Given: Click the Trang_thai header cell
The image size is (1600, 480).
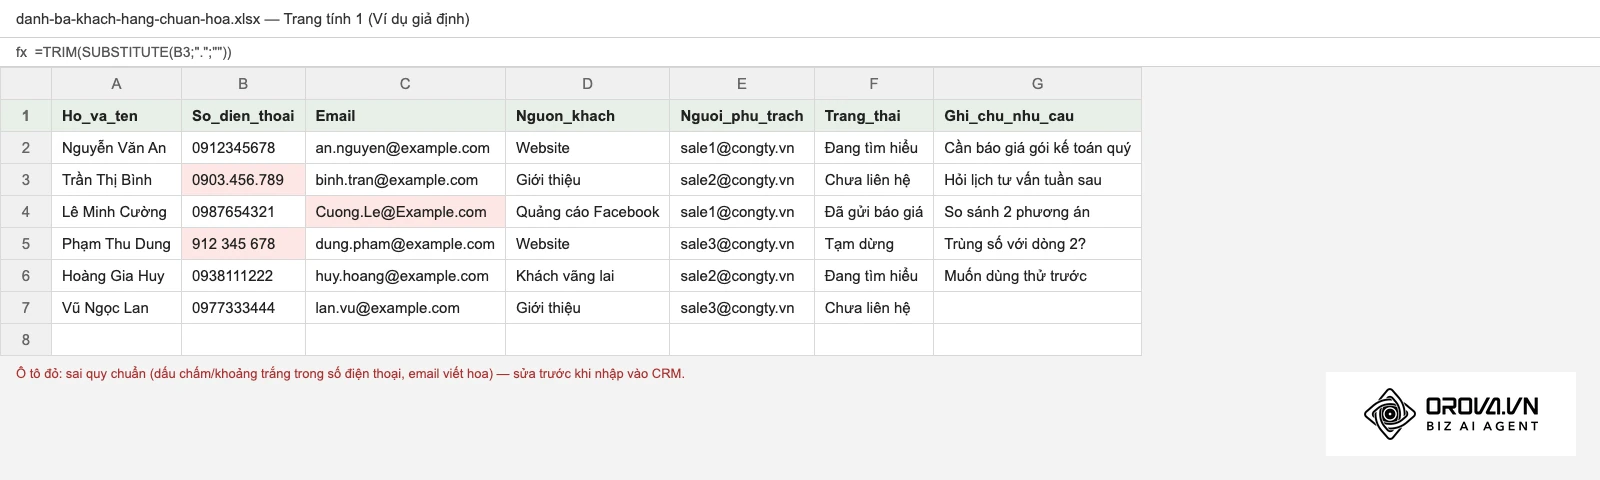Looking at the screenshot, I should click(x=874, y=116).
